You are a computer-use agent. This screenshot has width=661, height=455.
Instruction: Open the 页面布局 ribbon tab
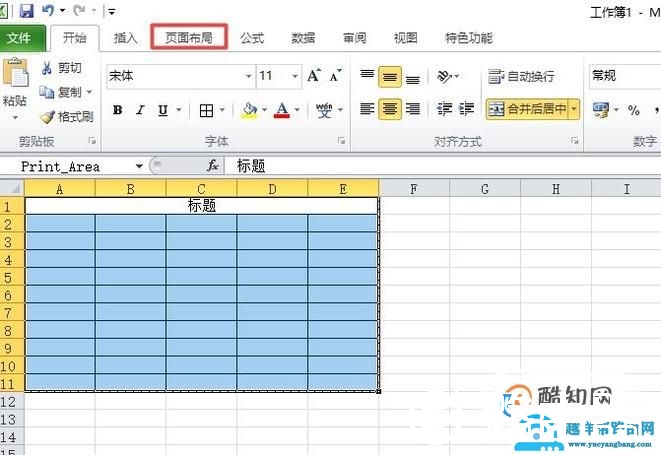(189, 38)
